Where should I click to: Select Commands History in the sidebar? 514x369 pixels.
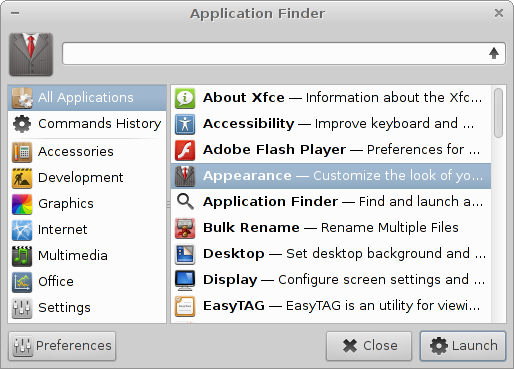pos(87,124)
